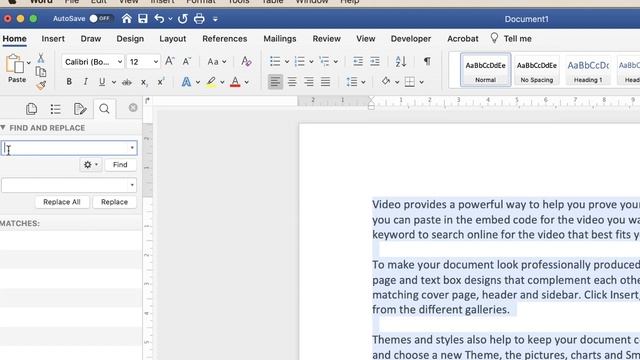640x360 pixels.
Task: Clear all formatting icon
Action: click(246, 61)
